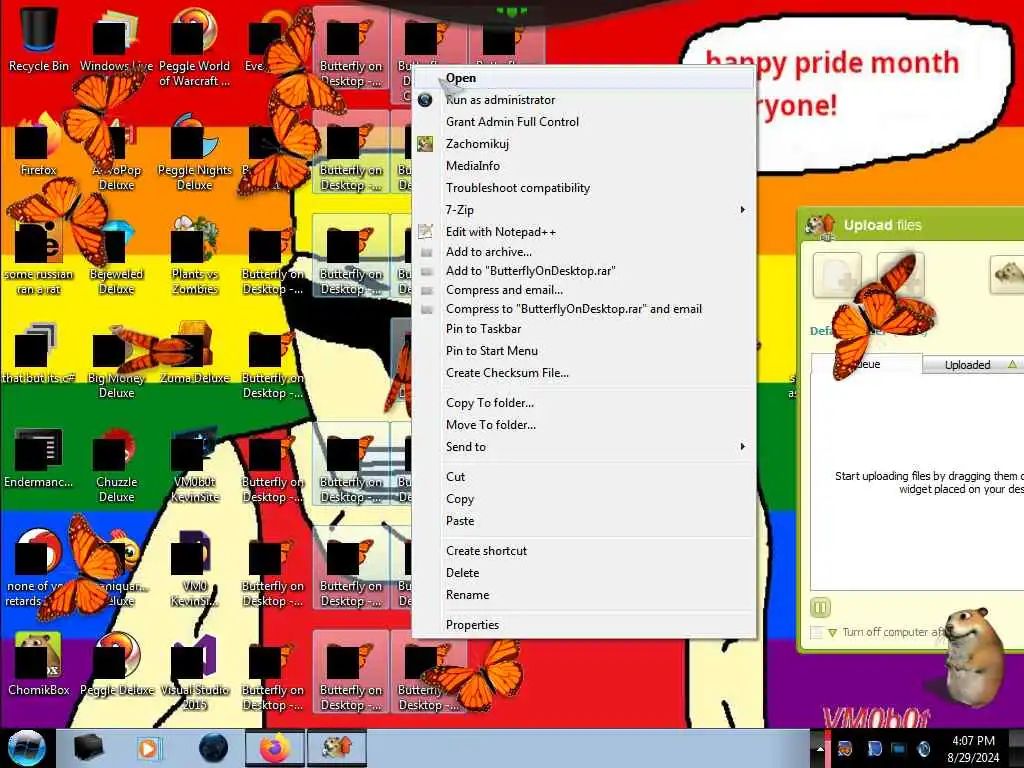Tick the Turn off computer checkbox

point(816,632)
